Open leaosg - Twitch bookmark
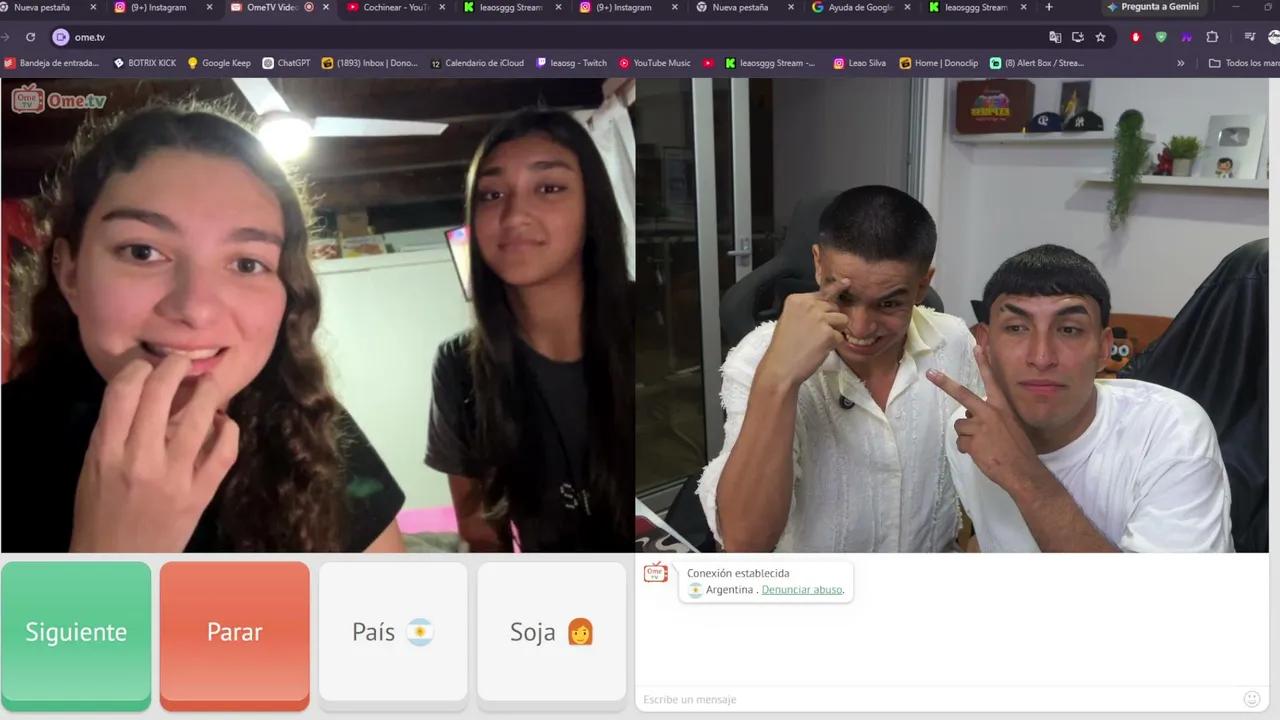Screen dimensions: 1280x720 (x=571, y=63)
